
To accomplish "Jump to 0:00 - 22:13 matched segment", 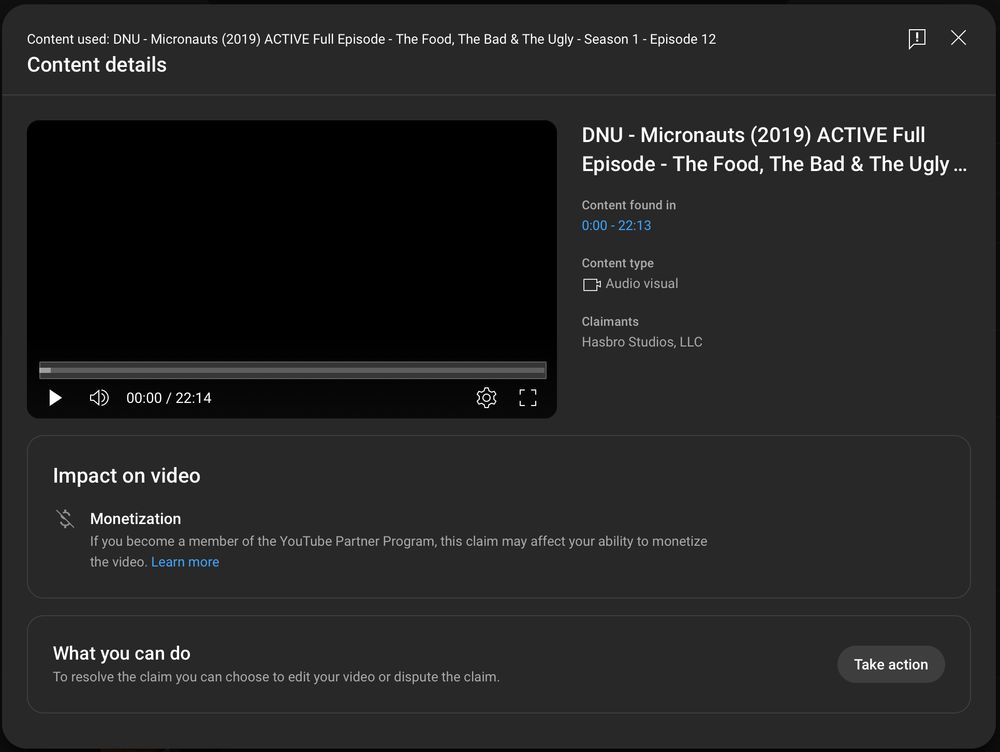I will click(x=616, y=225).
